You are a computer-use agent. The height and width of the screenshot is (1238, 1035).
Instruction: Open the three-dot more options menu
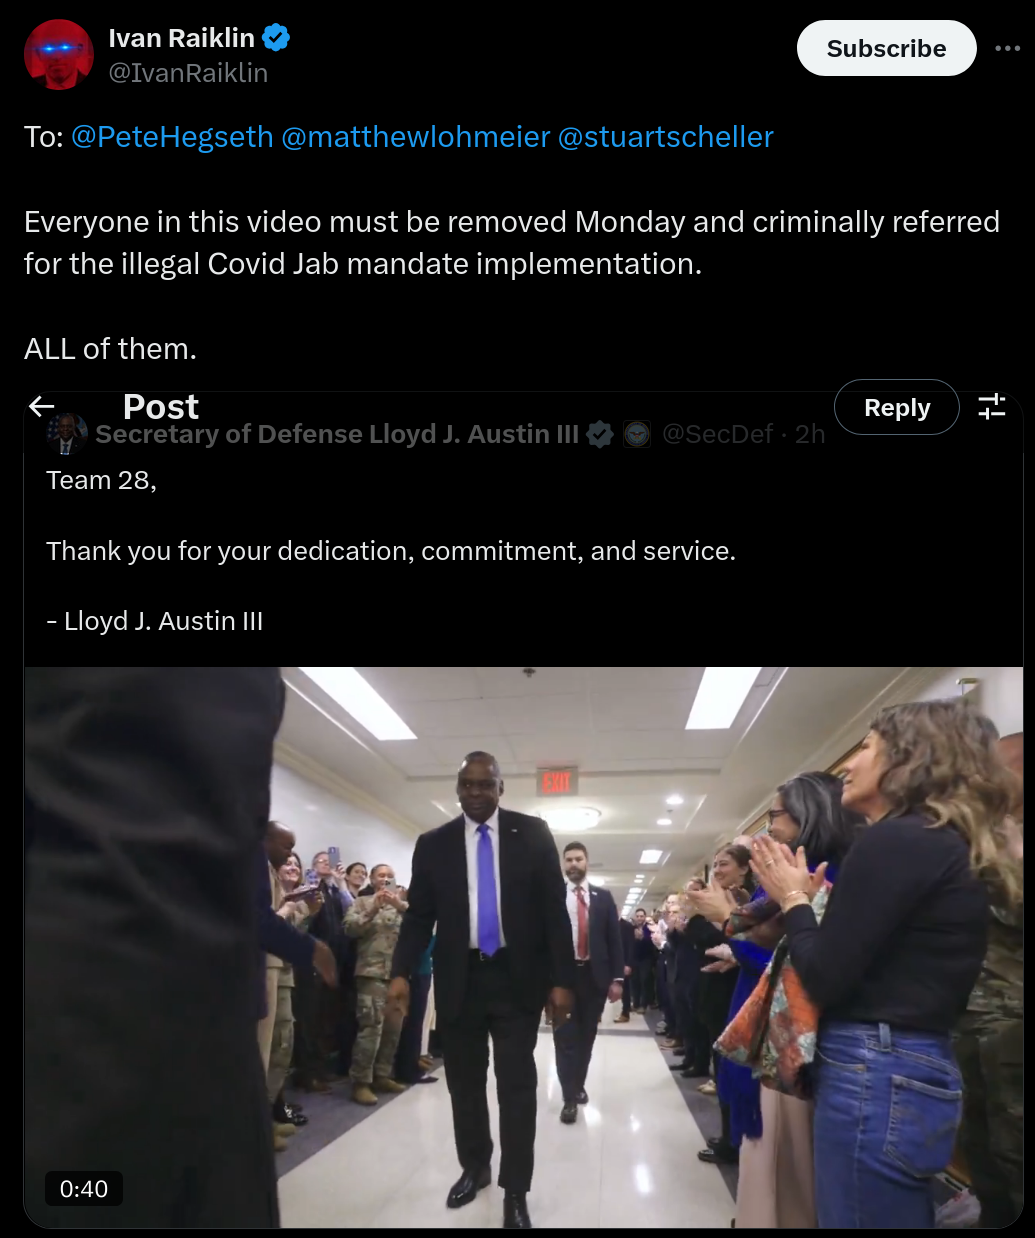click(x=1007, y=48)
